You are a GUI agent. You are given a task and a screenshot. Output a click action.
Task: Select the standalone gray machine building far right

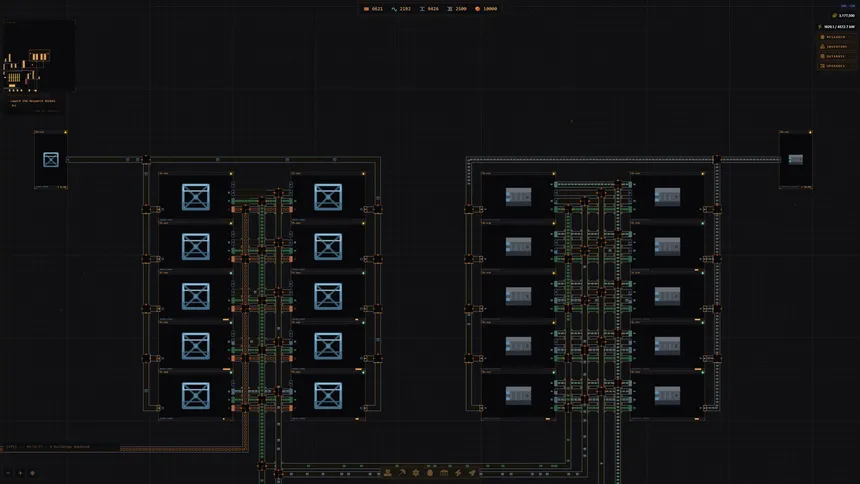796,160
